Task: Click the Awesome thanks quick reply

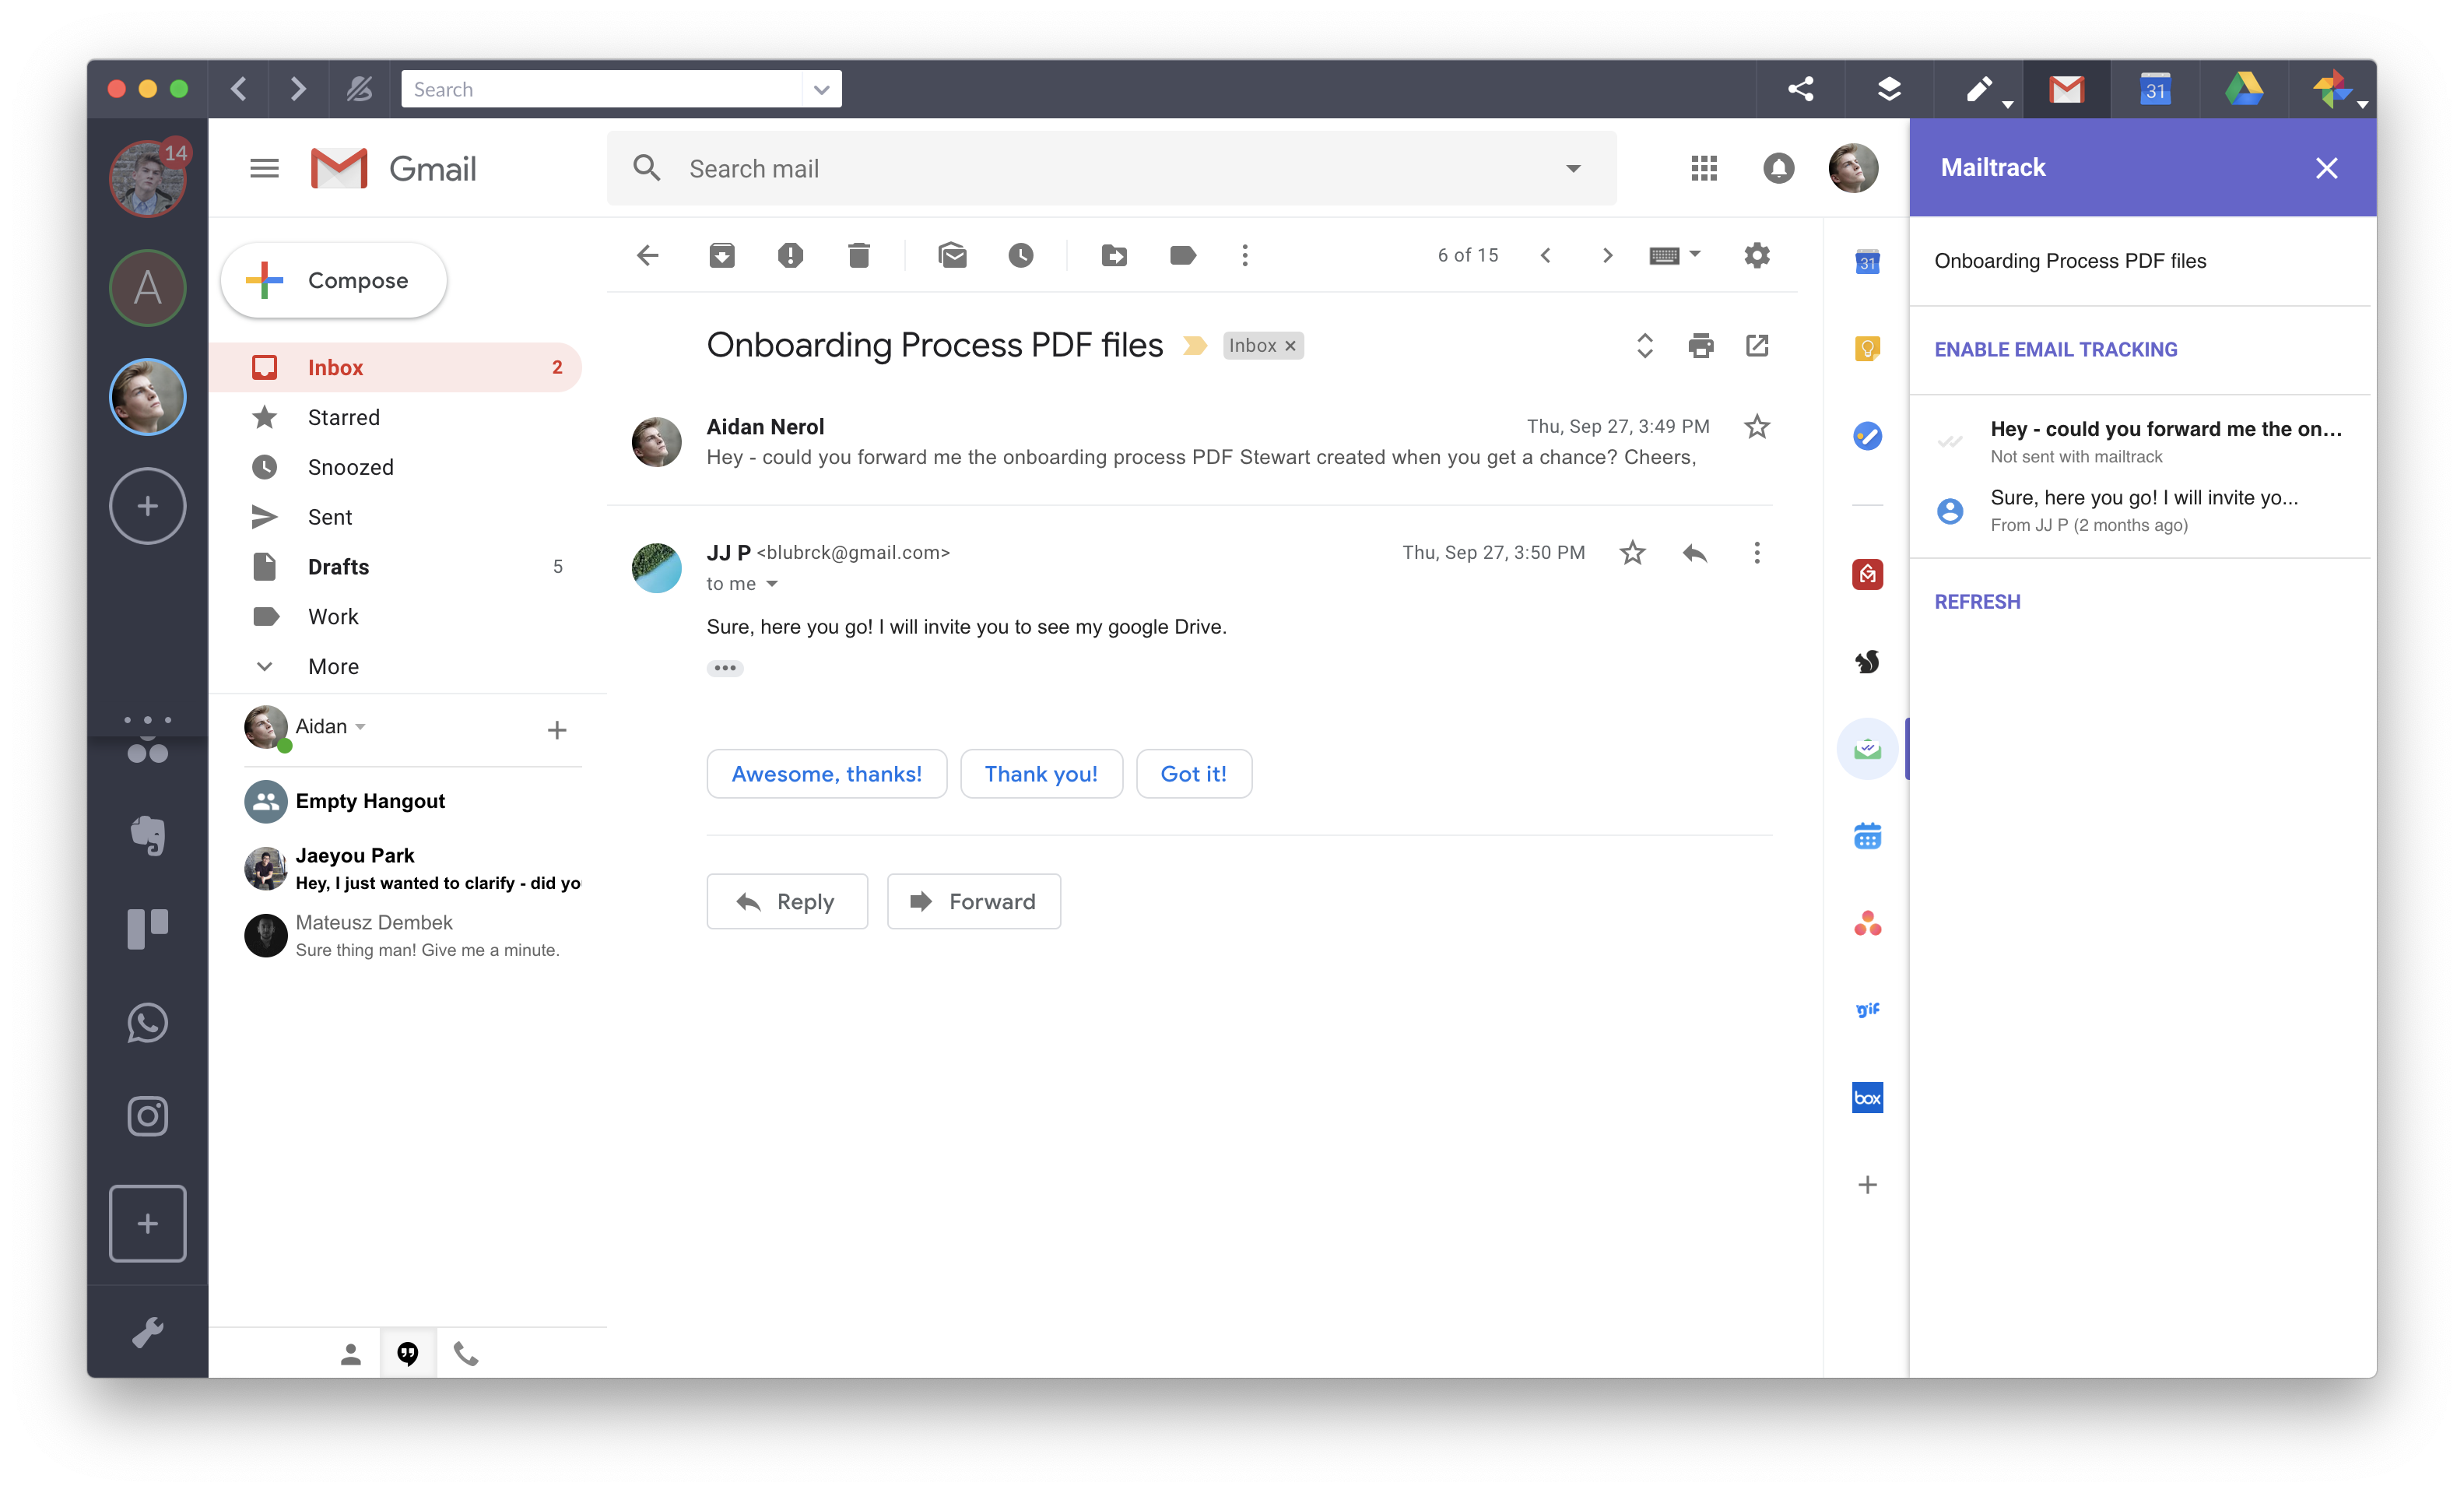Action: [826, 773]
